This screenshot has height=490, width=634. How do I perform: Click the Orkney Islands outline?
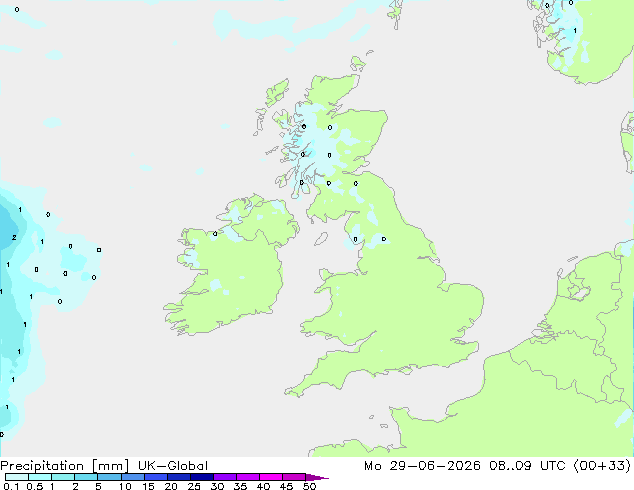click(x=358, y=64)
